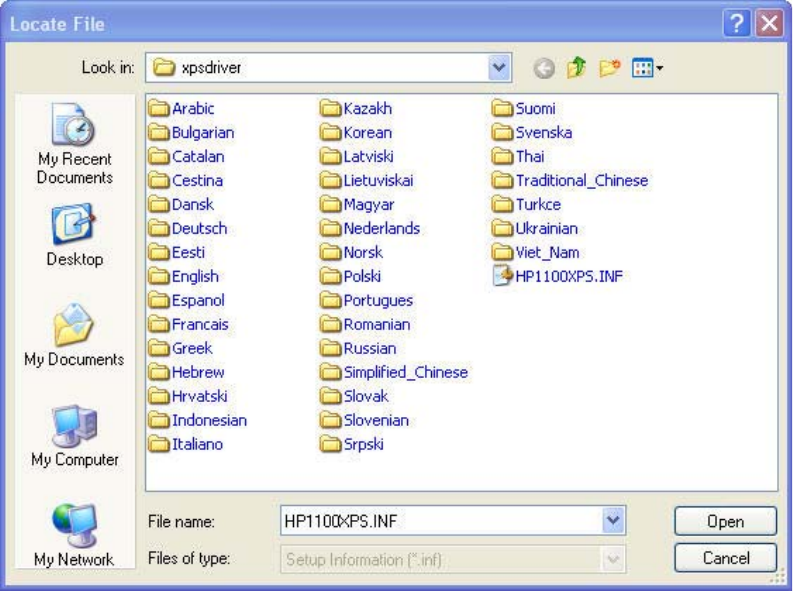Image resolution: width=793 pixels, height=591 pixels.
Task: Expand the Look in dropdown
Action: [499, 67]
